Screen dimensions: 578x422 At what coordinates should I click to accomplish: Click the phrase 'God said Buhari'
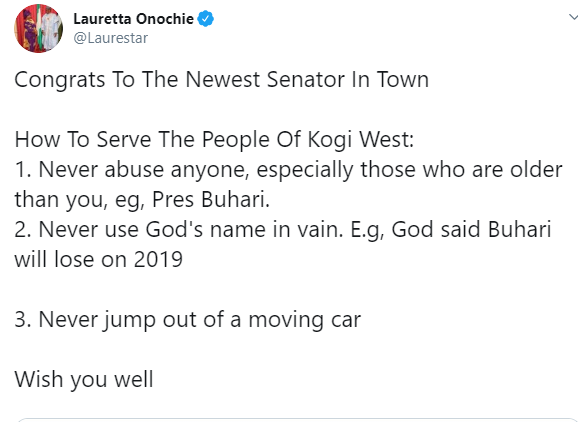pos(471,229)
